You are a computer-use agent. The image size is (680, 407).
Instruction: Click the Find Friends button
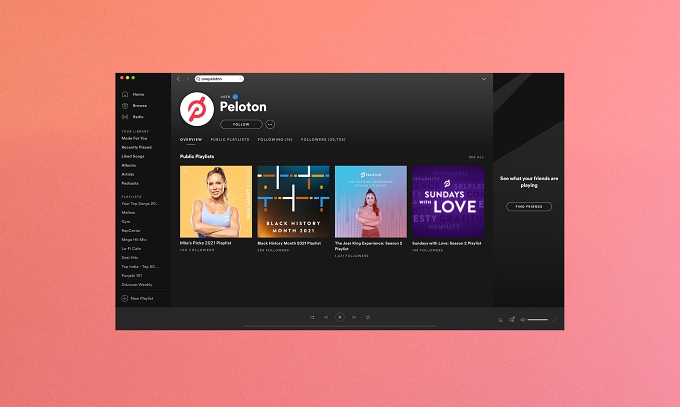click(529, 207)
